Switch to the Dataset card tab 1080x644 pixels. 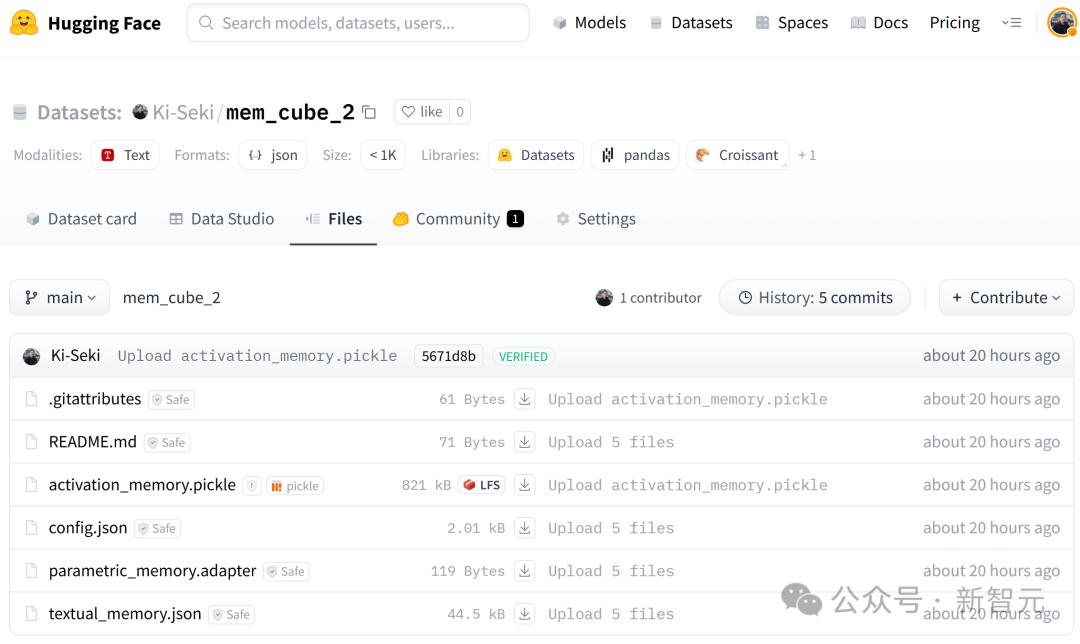[x=81, y=219]
